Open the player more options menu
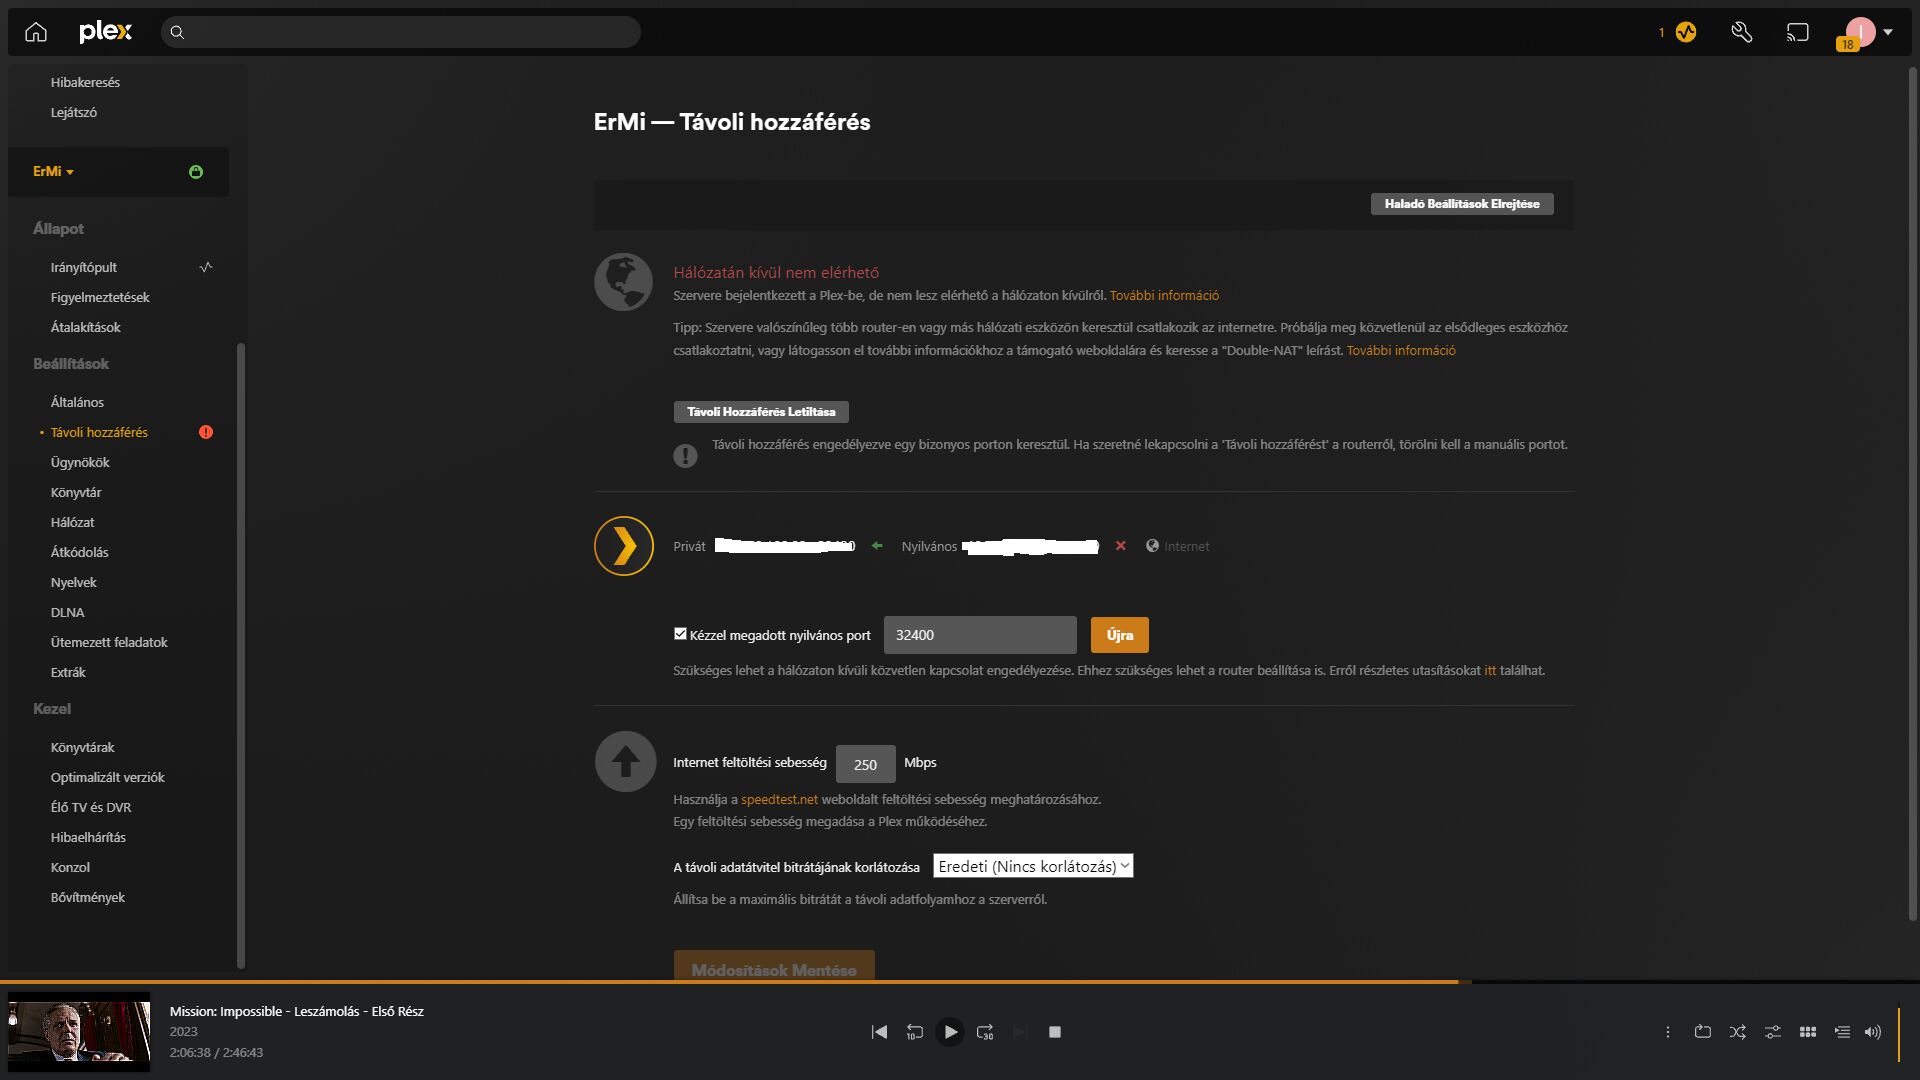The image size is (1920, 1080). [x=1668, y=1032]
